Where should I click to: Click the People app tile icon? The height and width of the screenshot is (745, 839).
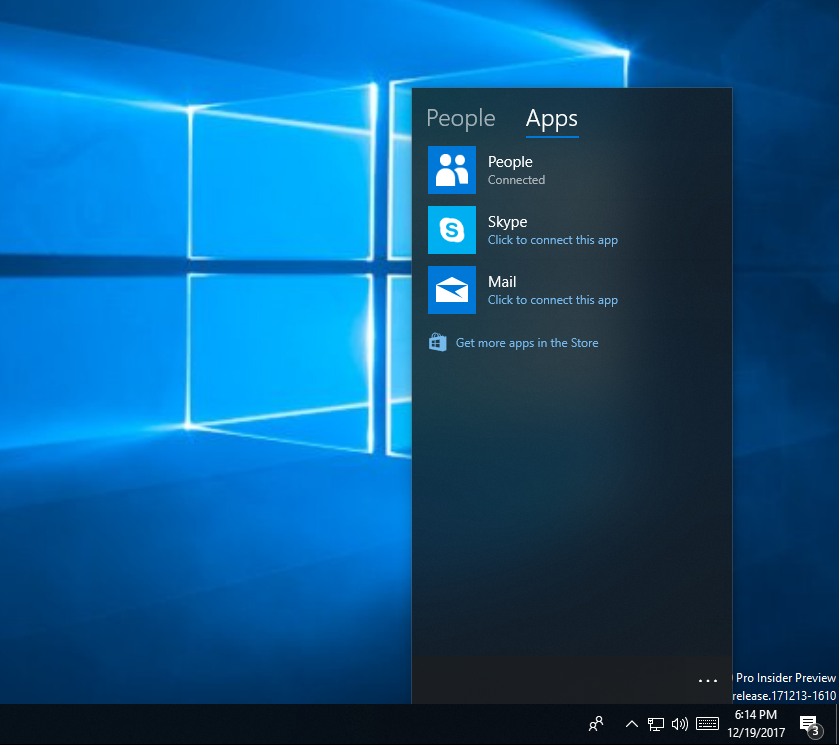coord(452,170)
